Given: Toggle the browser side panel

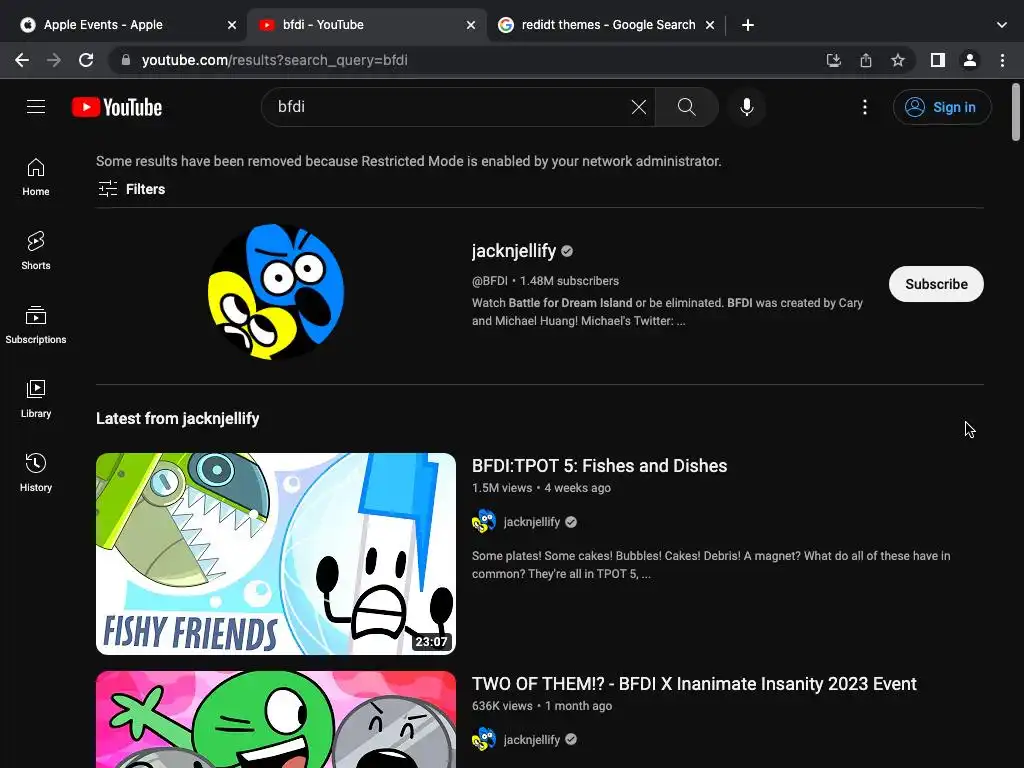Looking at the screenshot, I should (938, 61).
